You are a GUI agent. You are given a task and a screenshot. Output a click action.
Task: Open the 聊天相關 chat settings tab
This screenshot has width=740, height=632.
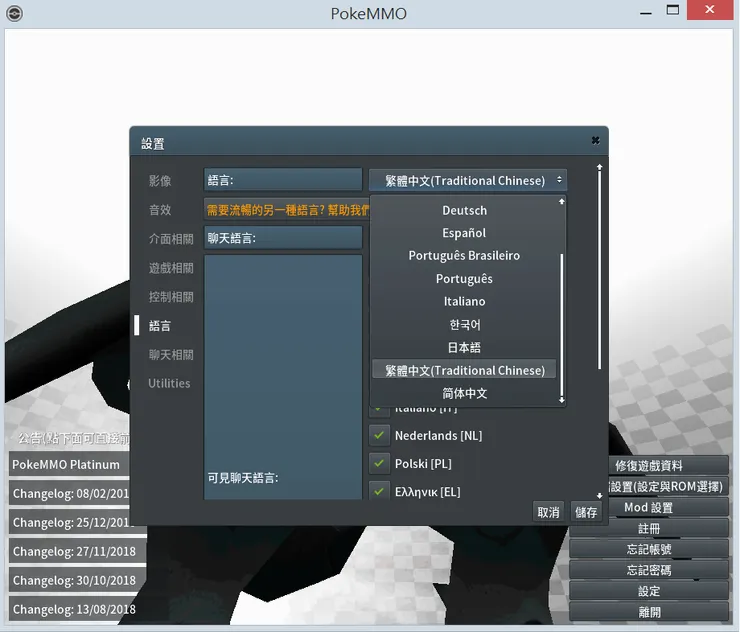click(x=171, y=355)
